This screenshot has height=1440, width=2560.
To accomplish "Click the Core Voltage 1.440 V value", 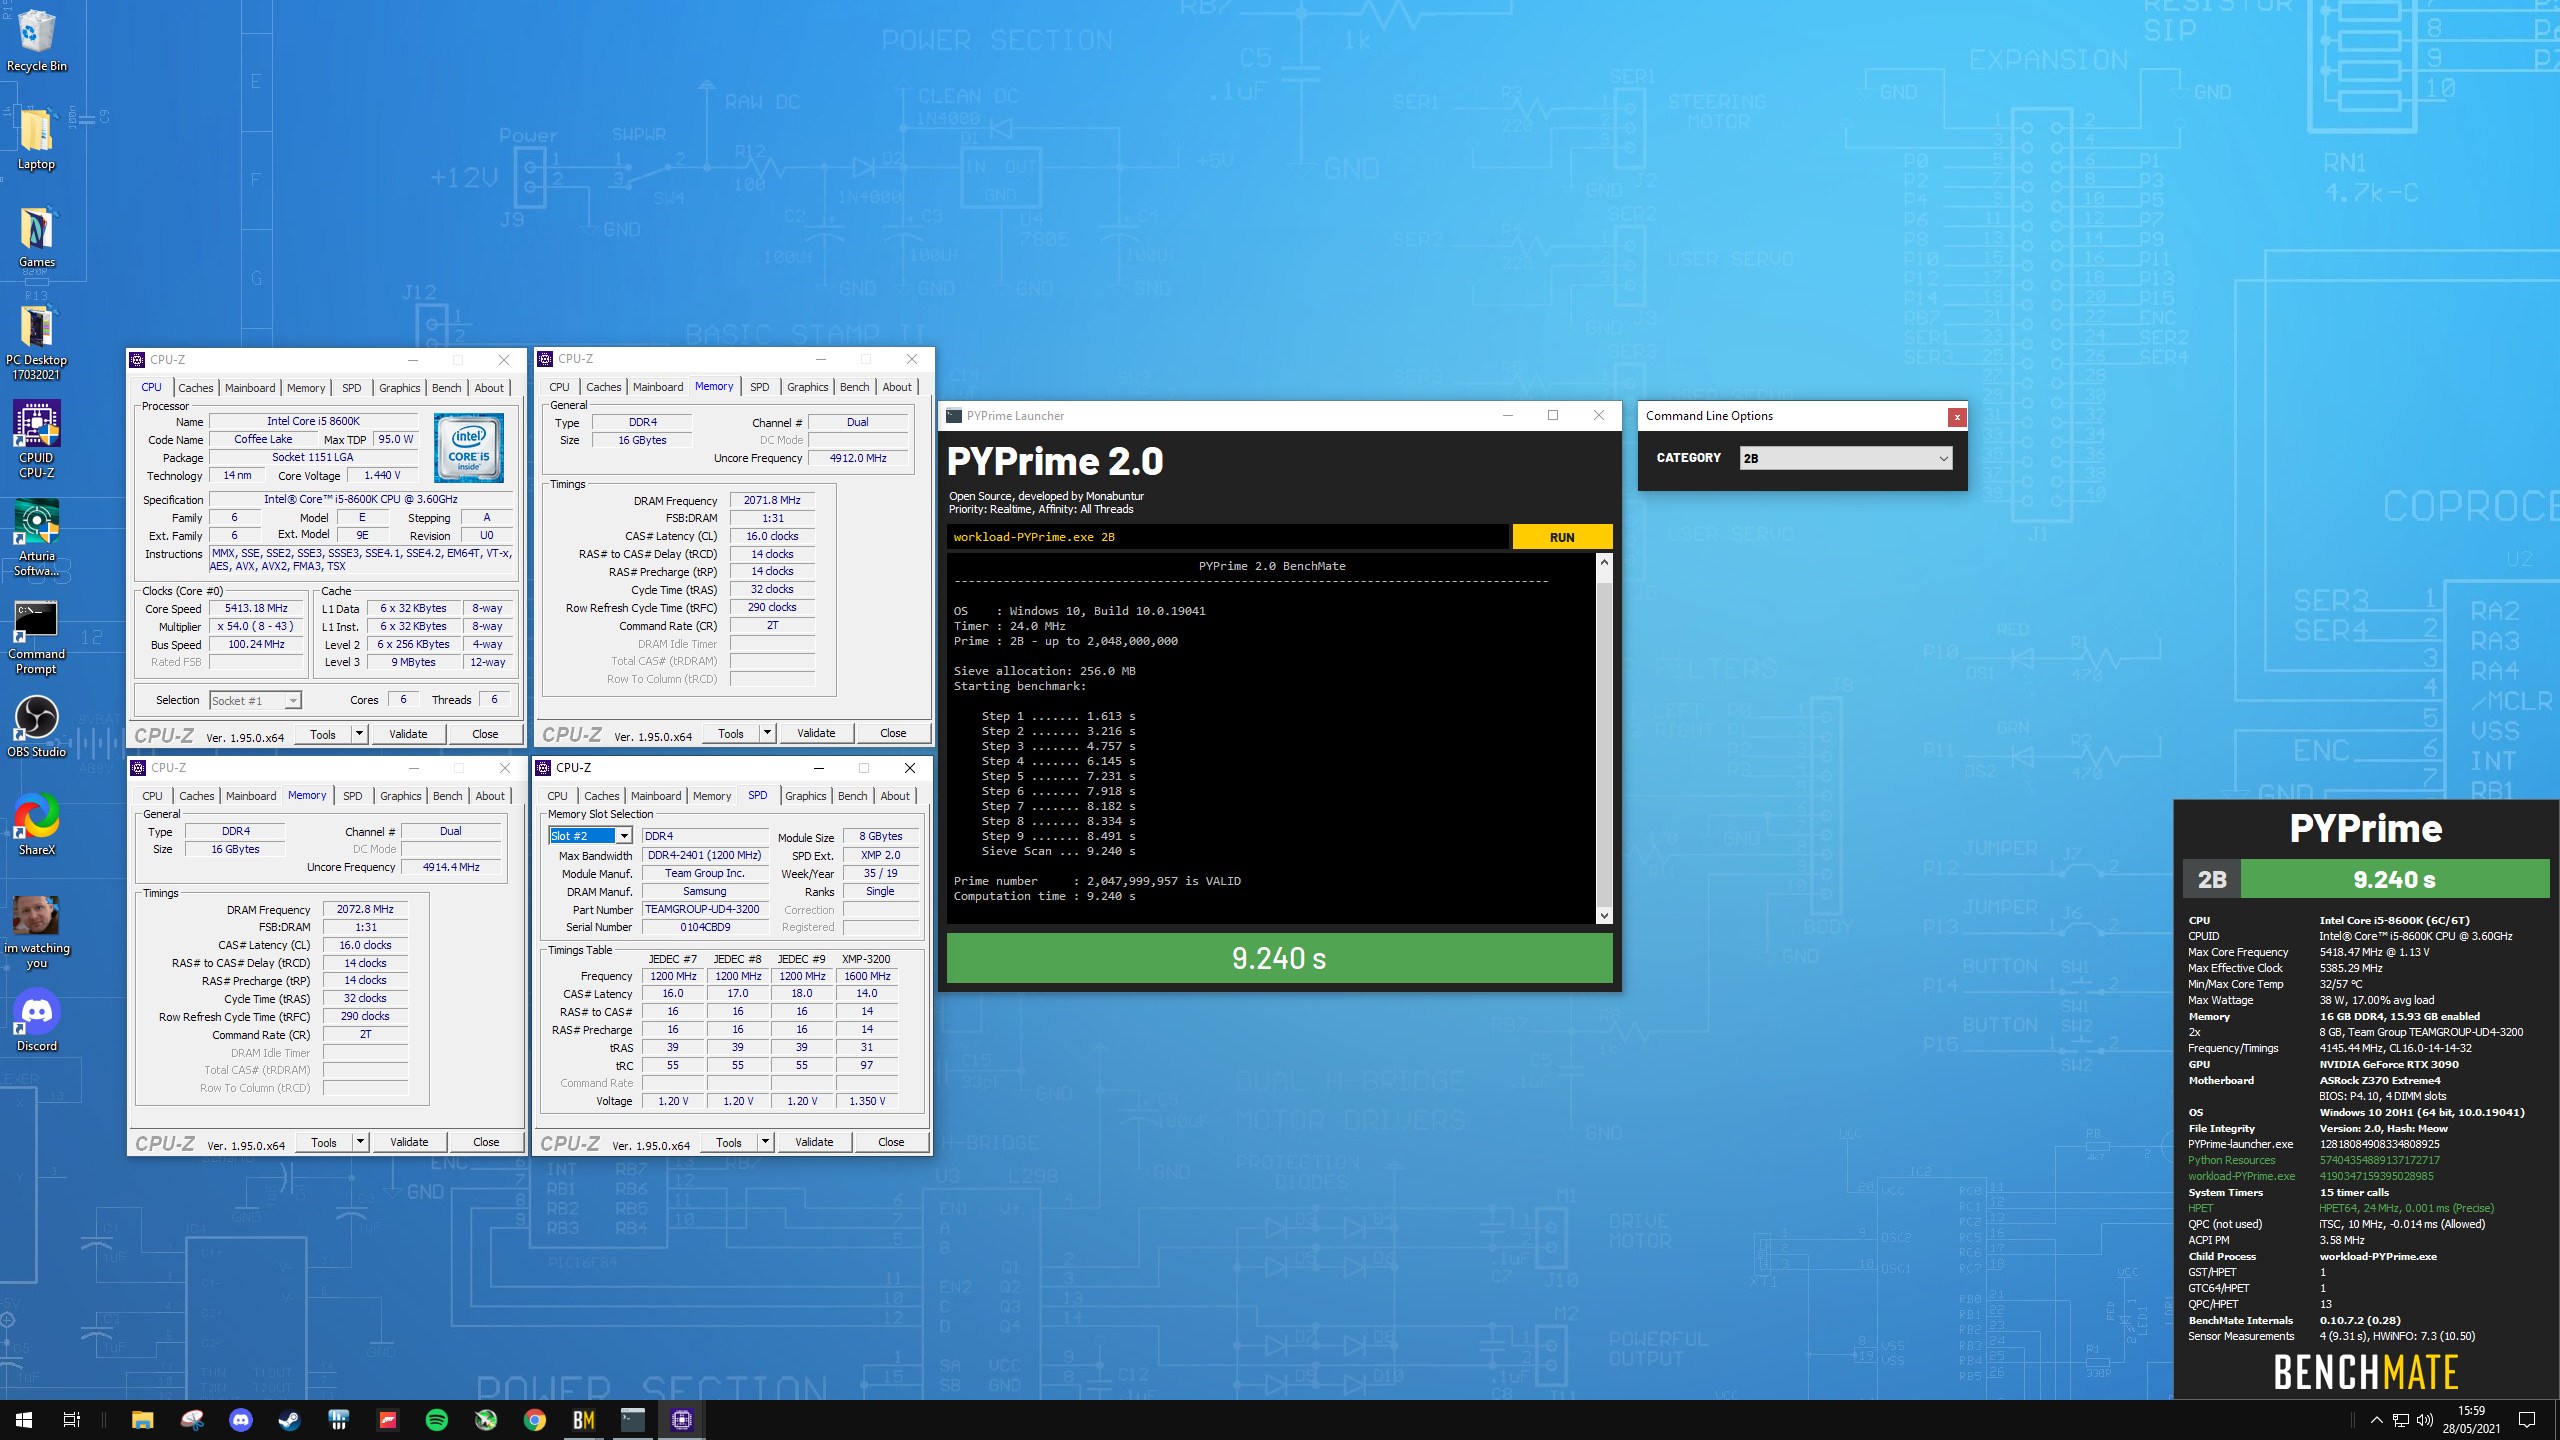I will click(382, 476).
